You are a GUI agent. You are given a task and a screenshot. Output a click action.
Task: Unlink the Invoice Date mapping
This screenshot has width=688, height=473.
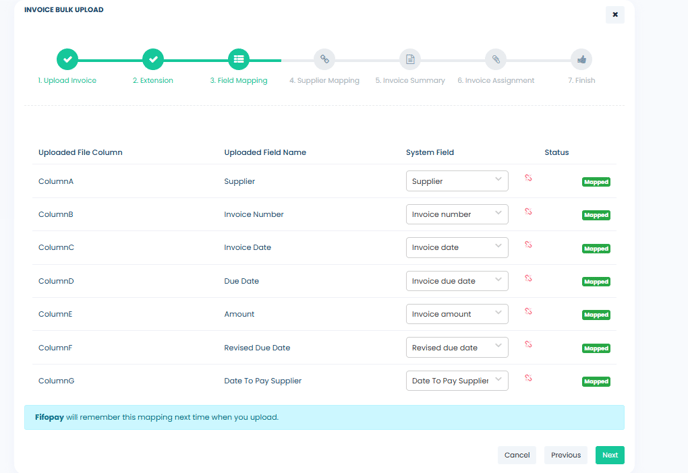[x=528, y=245]
